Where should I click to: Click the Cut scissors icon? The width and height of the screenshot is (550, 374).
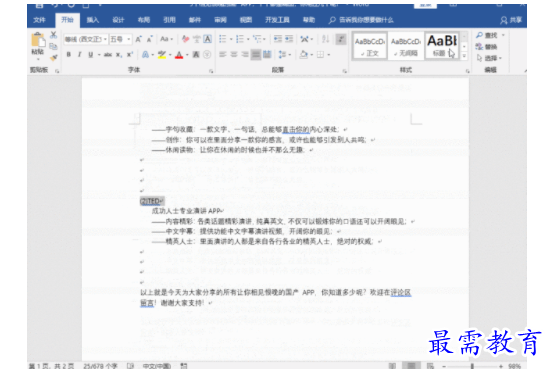[x=53, y=35]
